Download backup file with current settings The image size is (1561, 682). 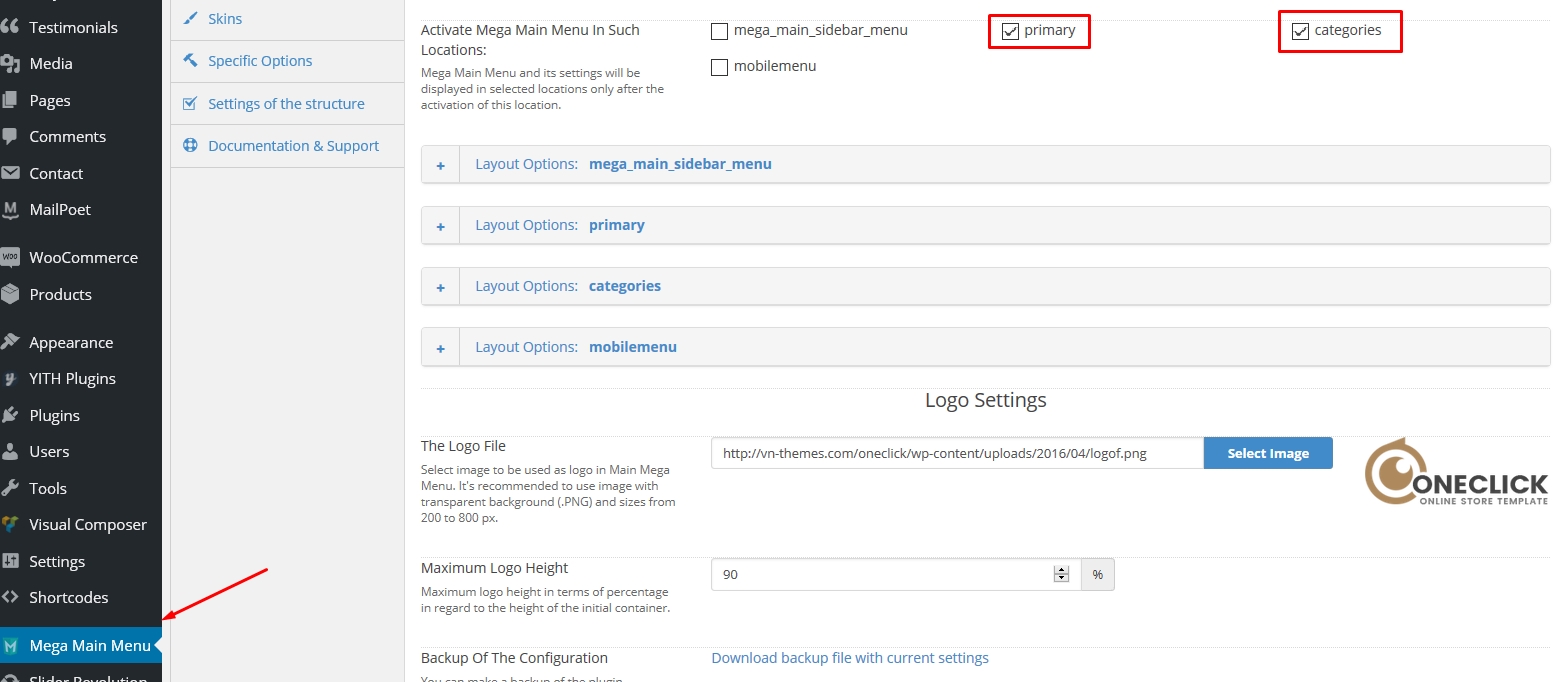tap(849, 658)
